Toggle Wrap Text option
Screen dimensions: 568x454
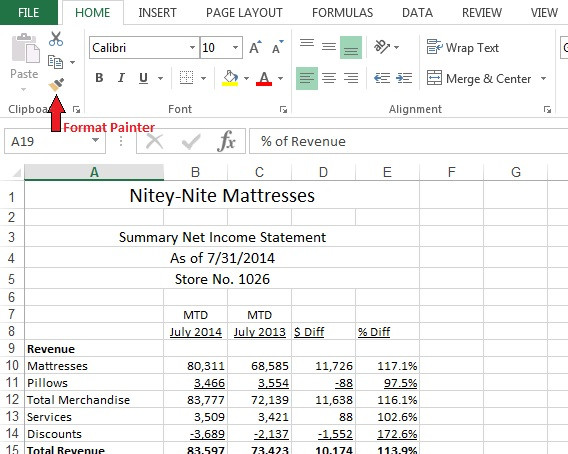point(463,47)
